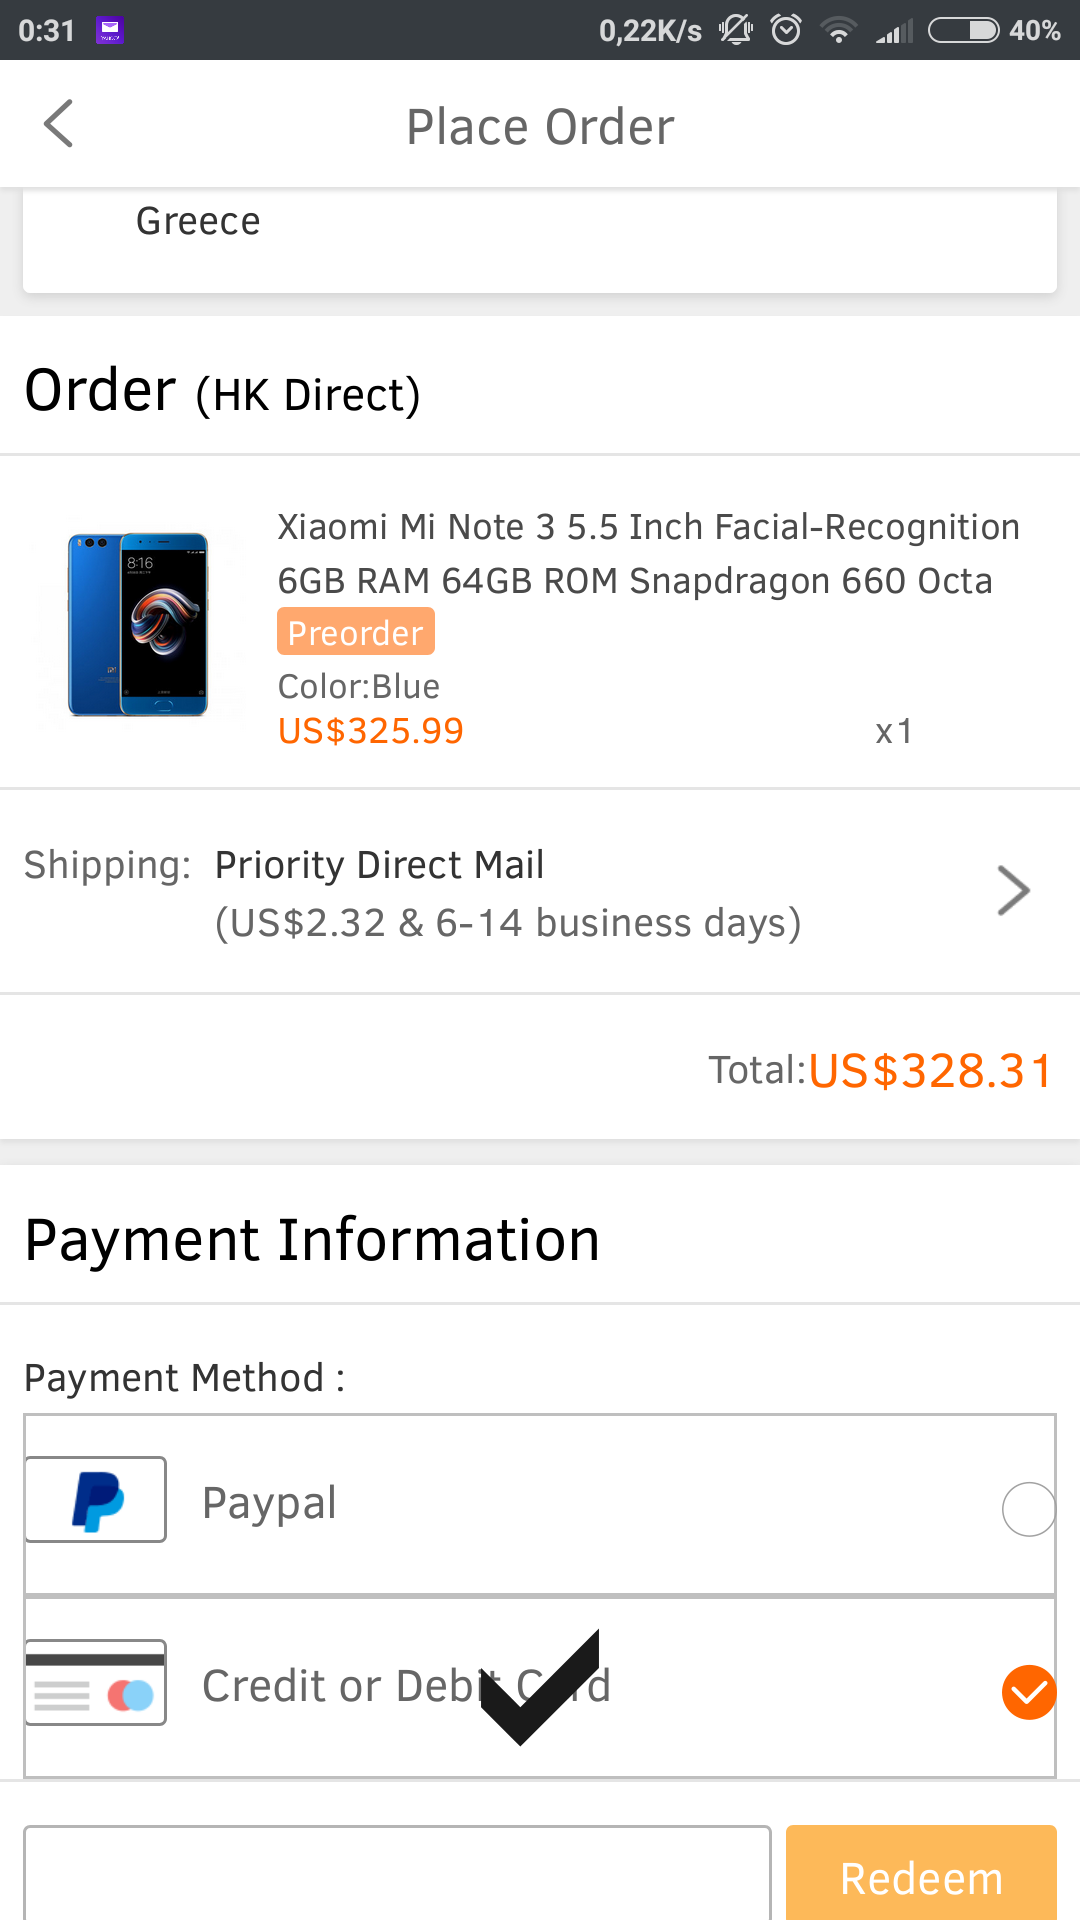Tap the Xiaomi Mi Note 3 product title
Screen dimensions: 1080x1920
click(648, 553)
